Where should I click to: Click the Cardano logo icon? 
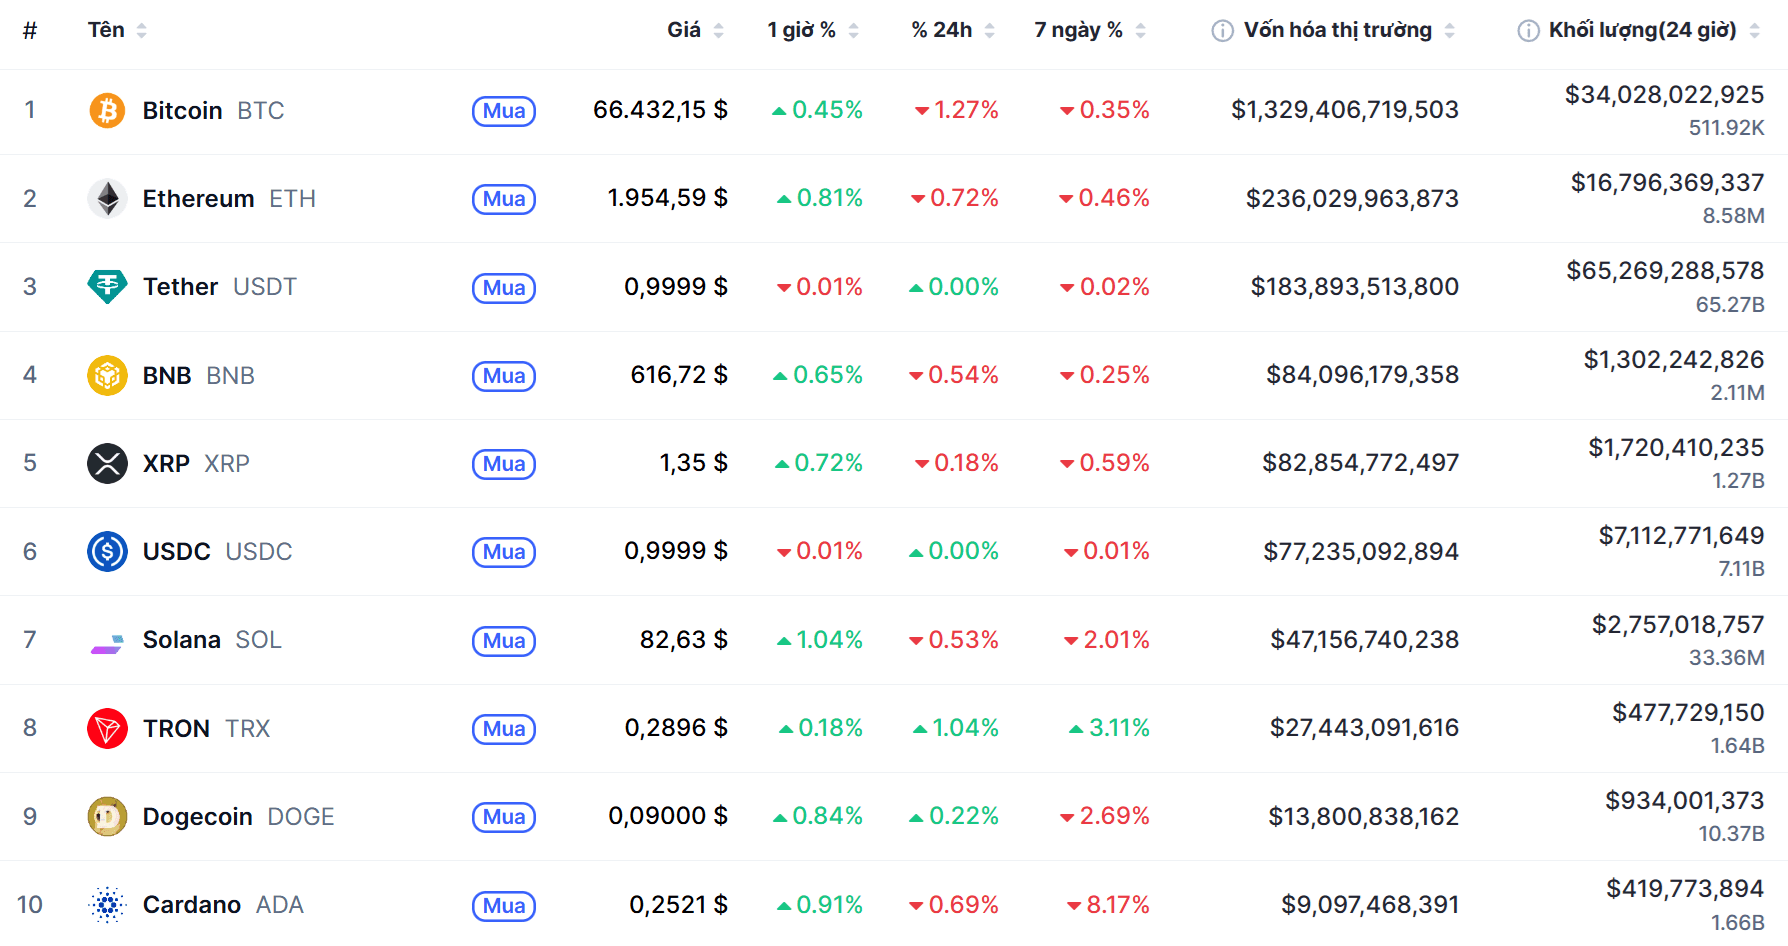tap(107, 905)
